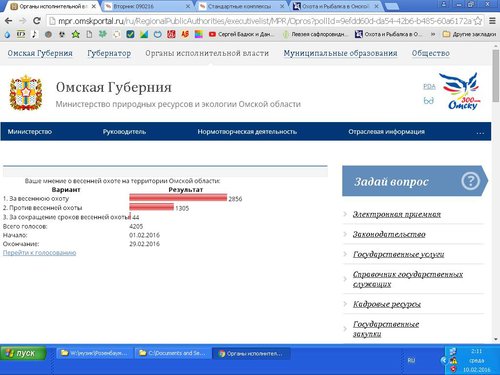Image resolution: width=500 pixels, height=375 pixels.
Task: Click the page vertical scrollbar thumb
Action: [x=496, y=76]
